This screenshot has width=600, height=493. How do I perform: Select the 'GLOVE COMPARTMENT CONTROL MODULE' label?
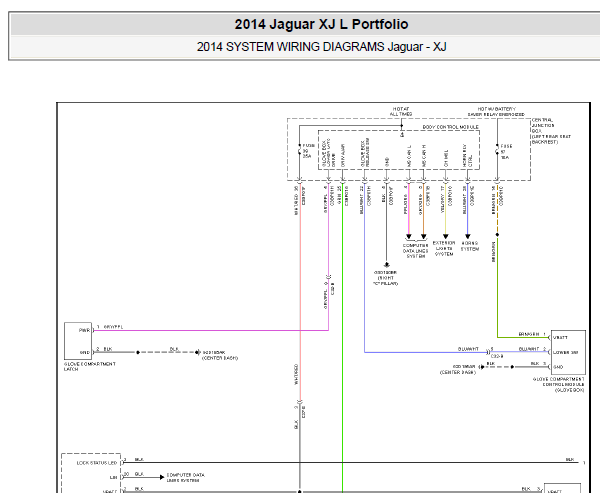(x=559, y=384)
